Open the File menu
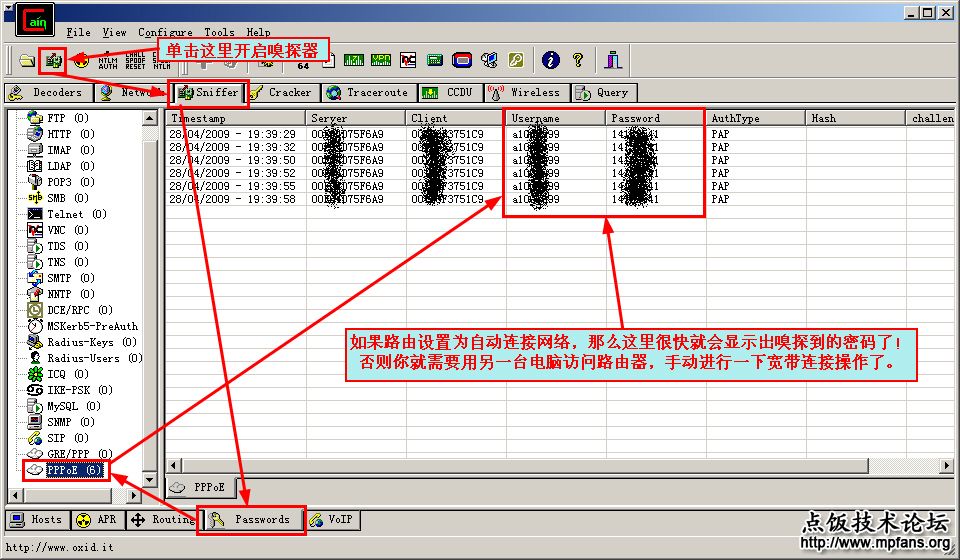This screenshot has height=560, width=960. tap(78, 32)
